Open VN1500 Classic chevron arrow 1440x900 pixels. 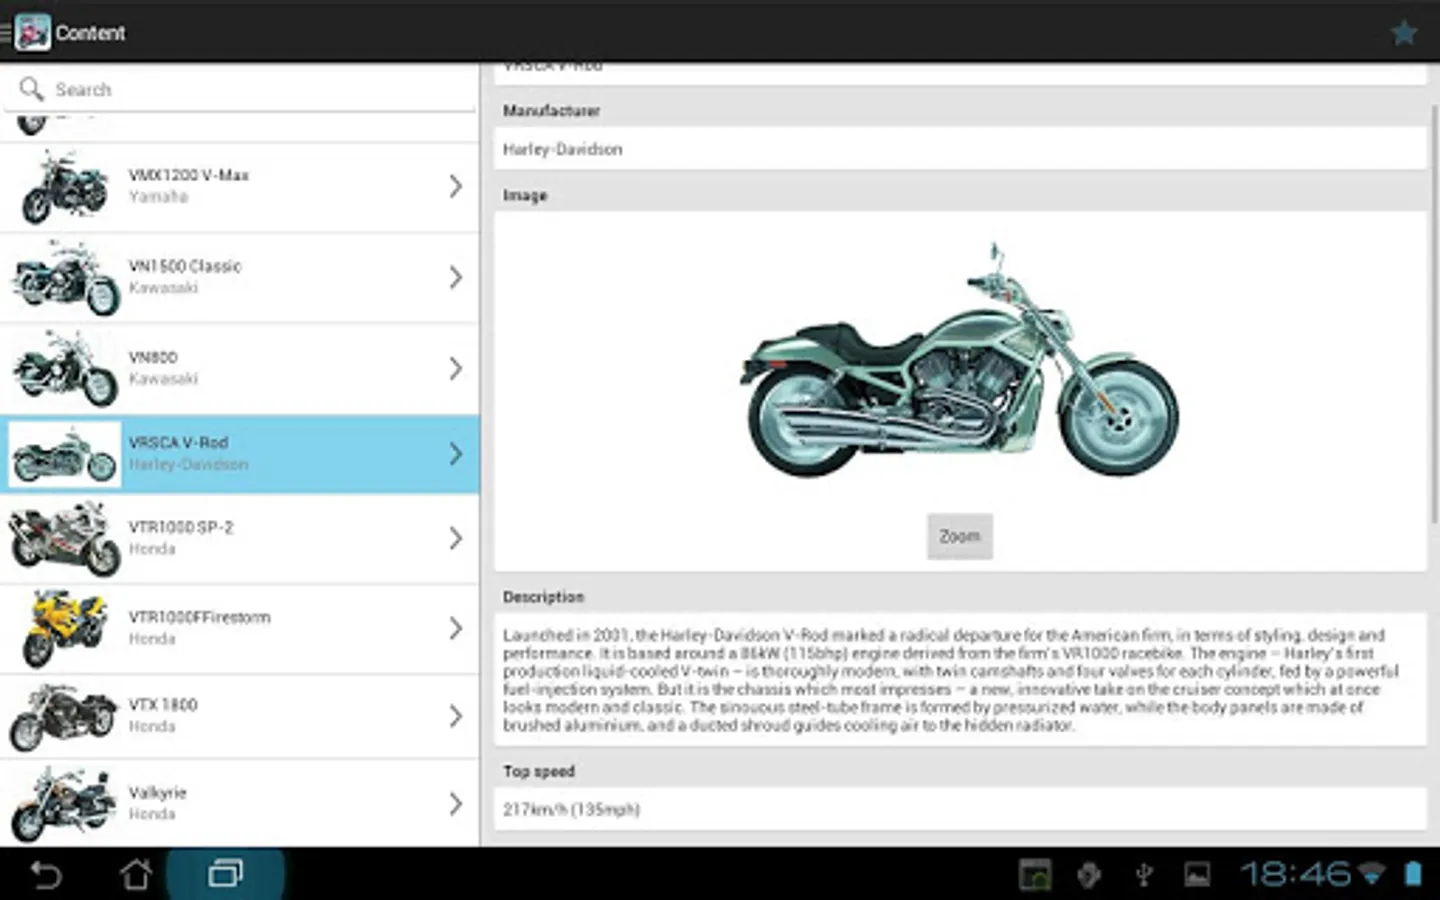click(455, 277)
